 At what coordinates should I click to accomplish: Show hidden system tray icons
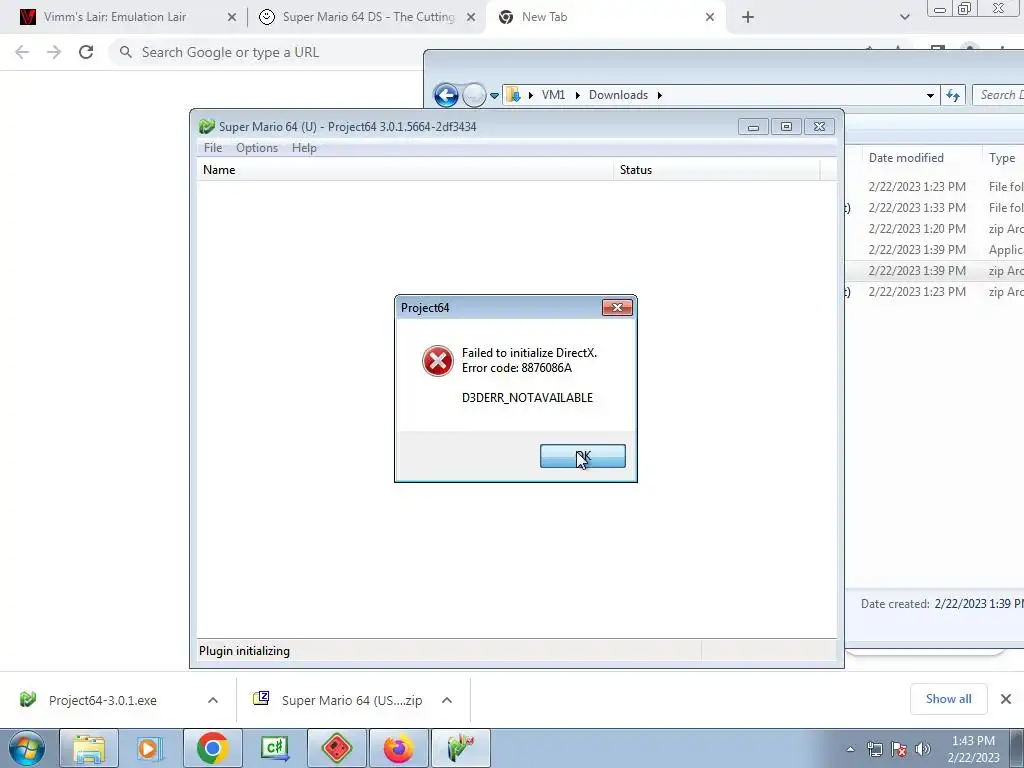[x=850, y=749]
